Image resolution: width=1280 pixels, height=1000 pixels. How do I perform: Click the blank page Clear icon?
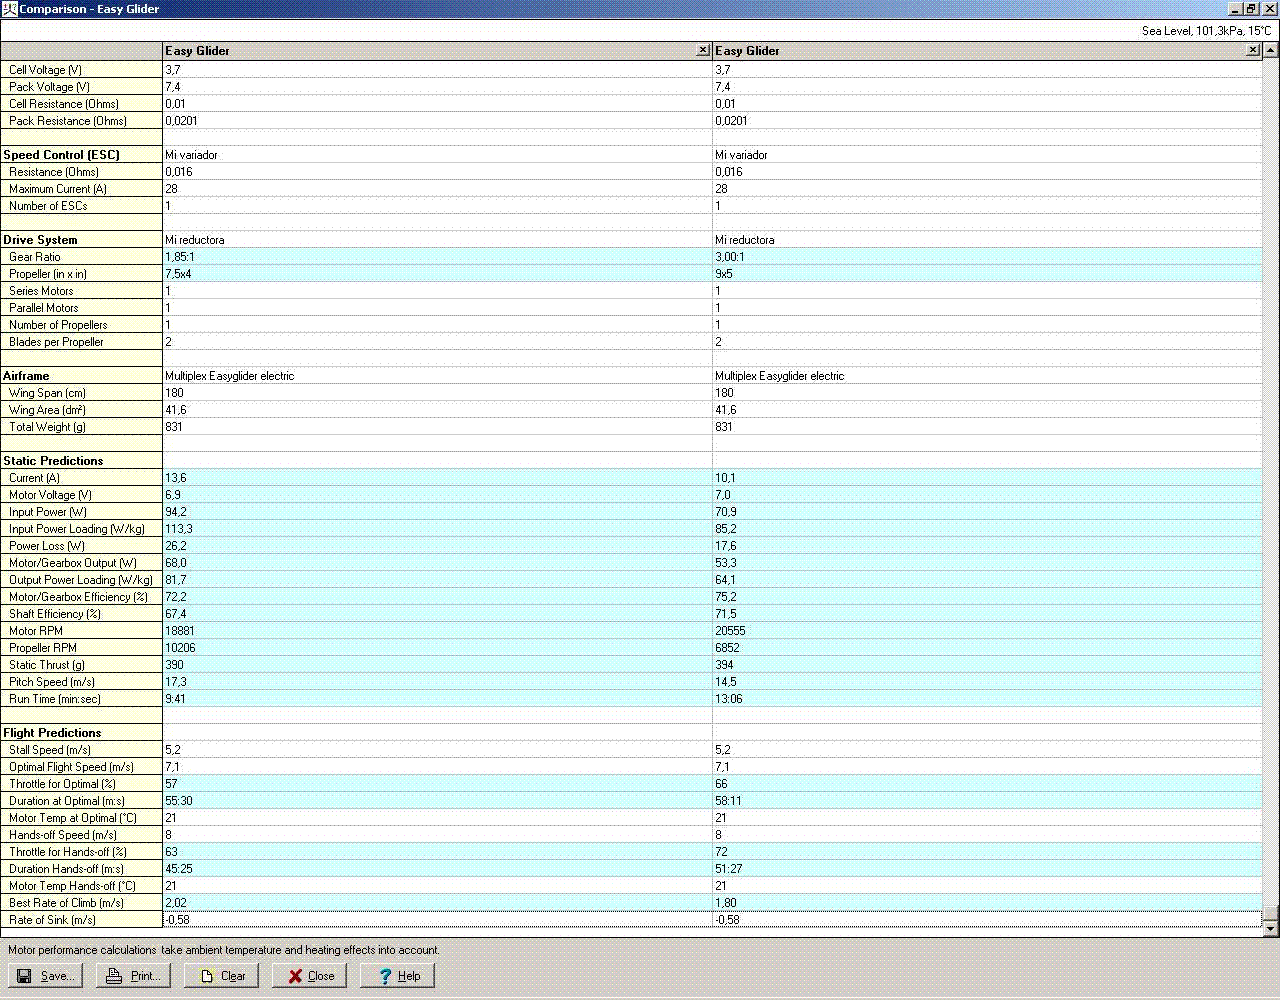(206, 976)
